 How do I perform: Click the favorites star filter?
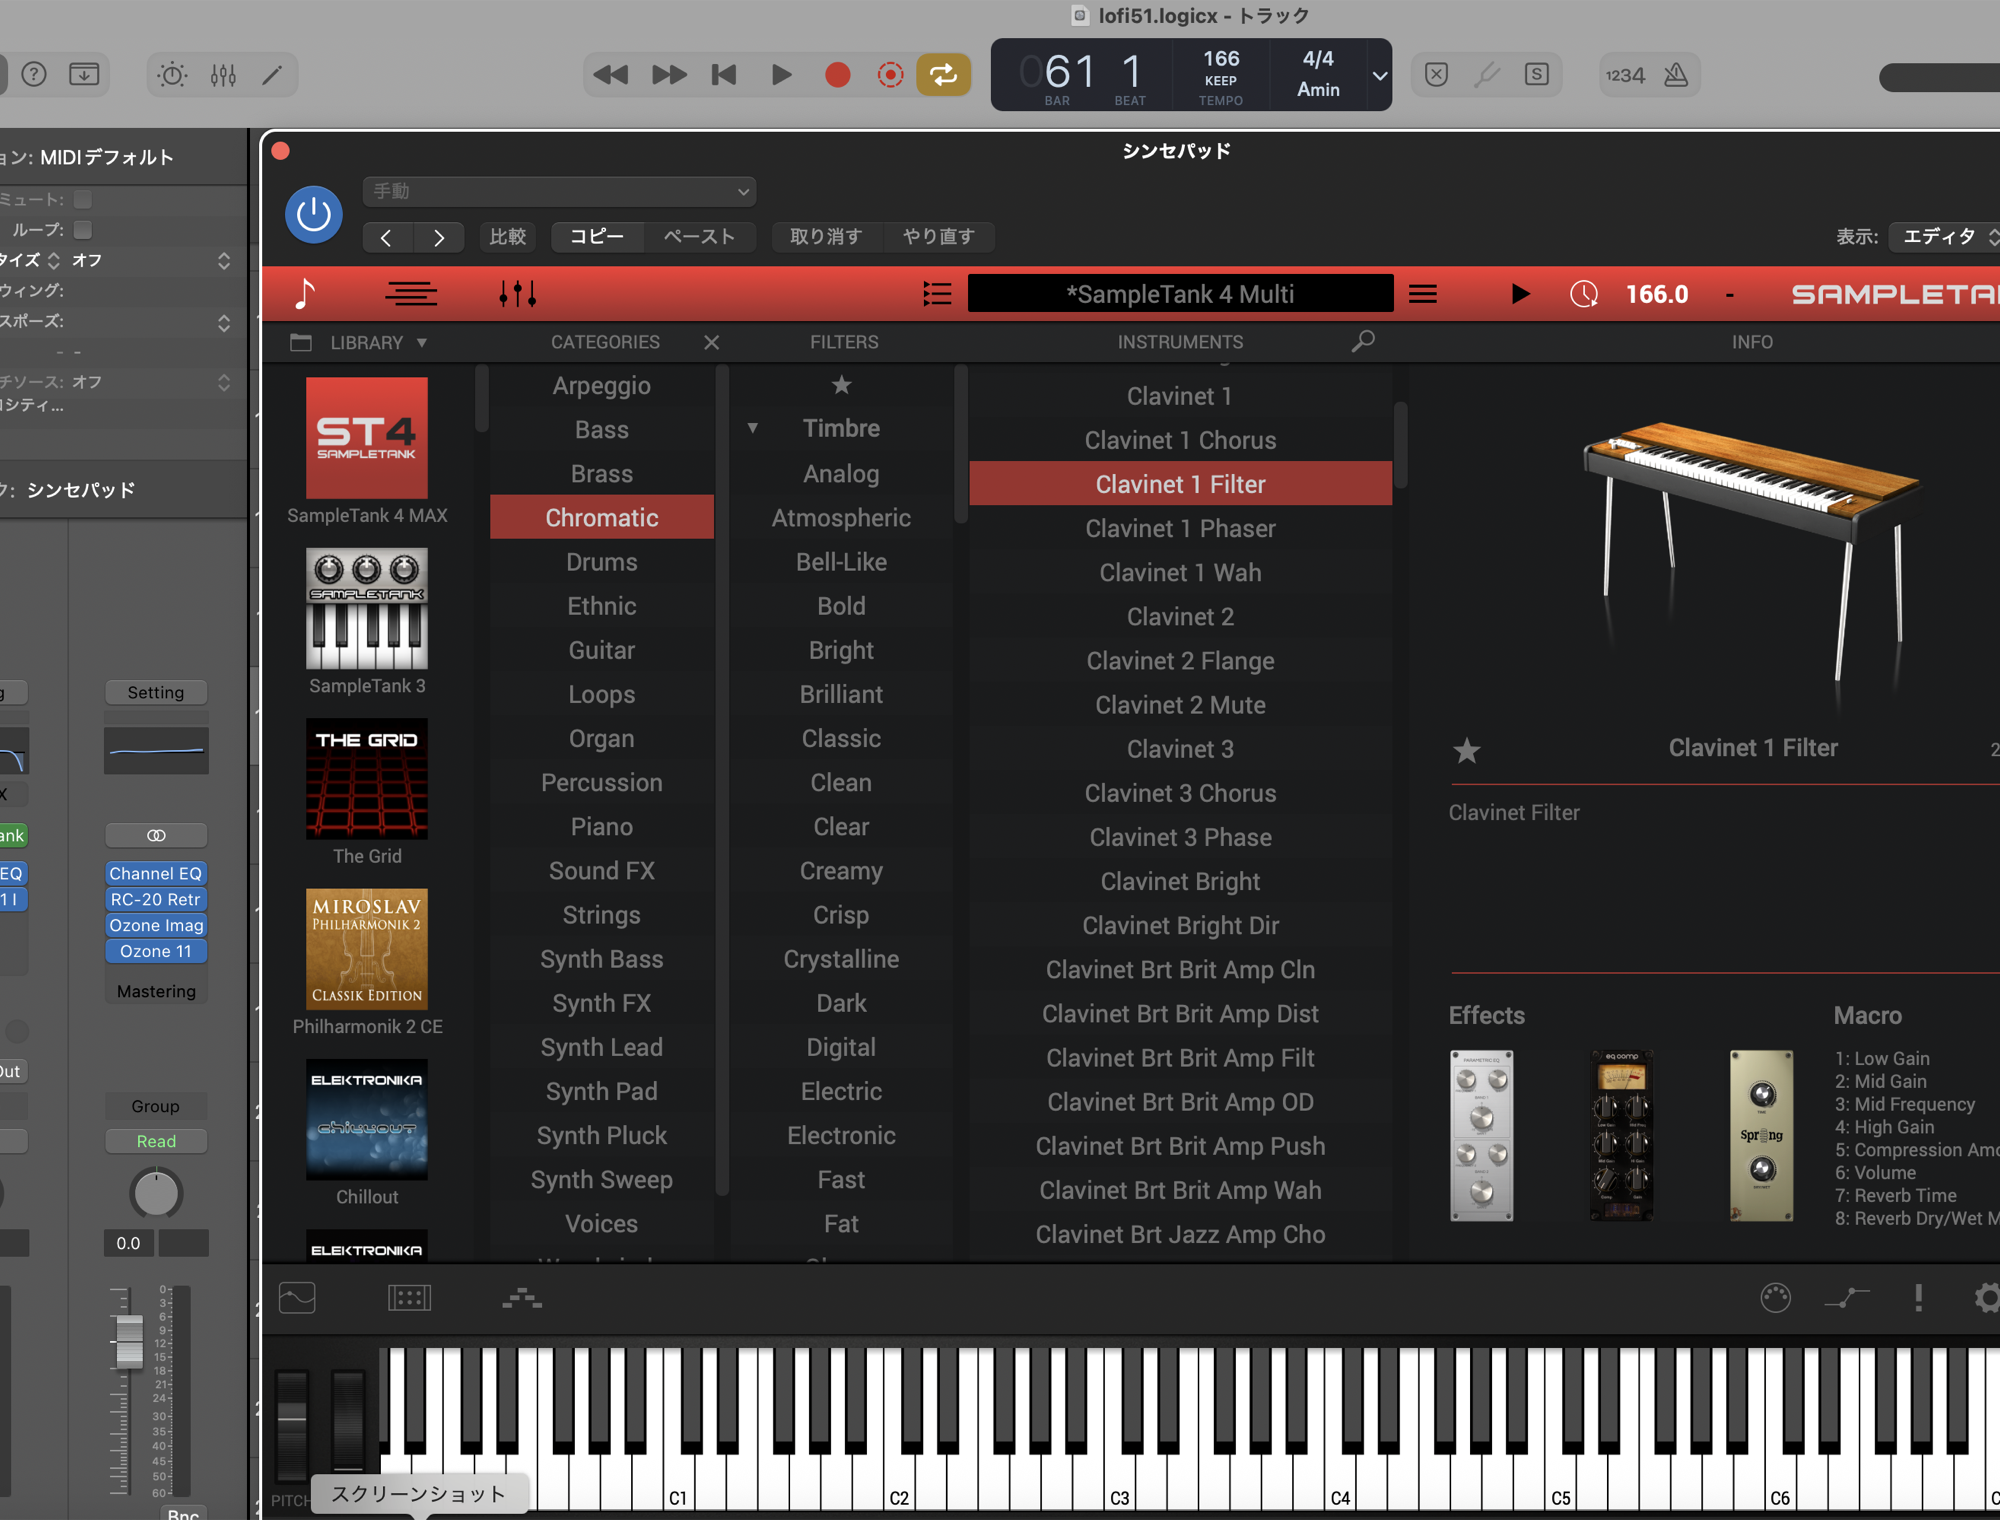coord(842,385)
